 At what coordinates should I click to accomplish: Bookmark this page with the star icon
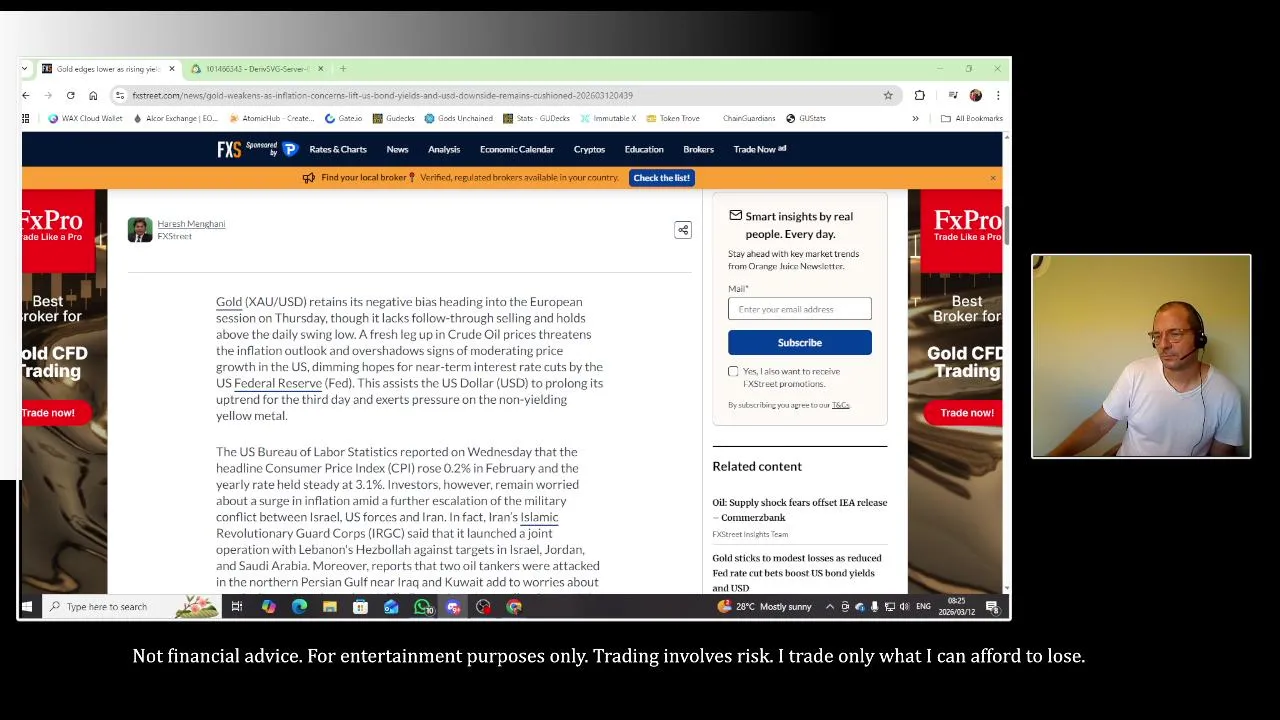click(x=888, y=95)
